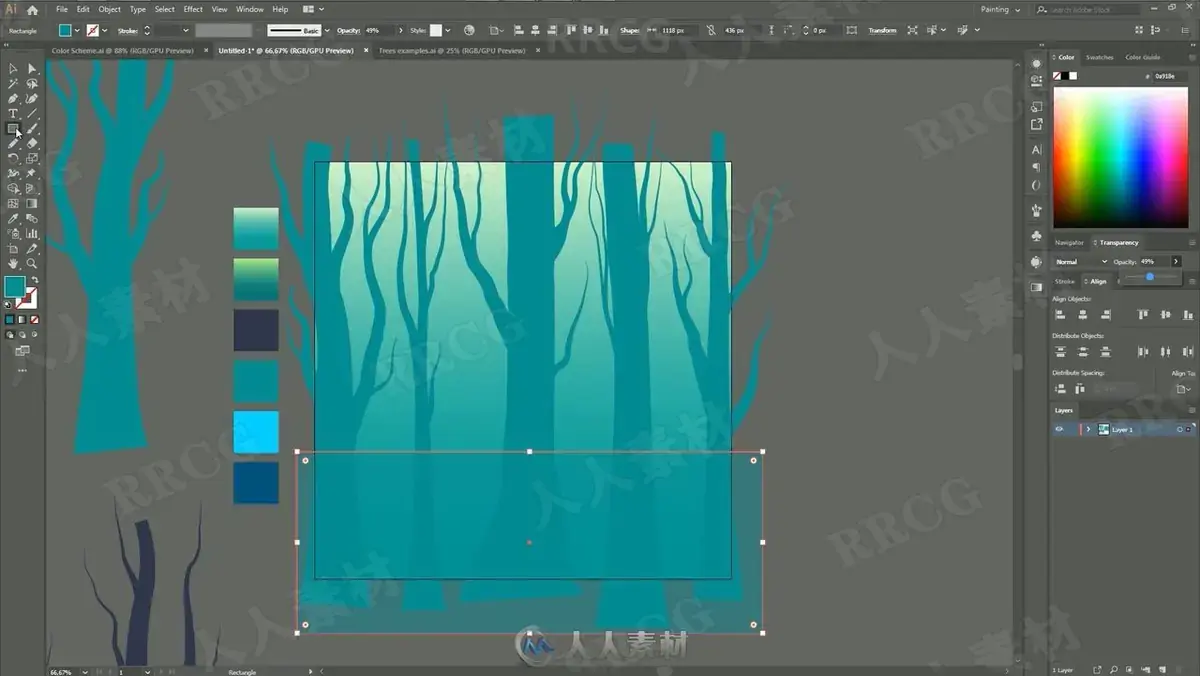Open Normal blending mode dropdown
Screen dimensions: 1200x676
[1080, 261]
